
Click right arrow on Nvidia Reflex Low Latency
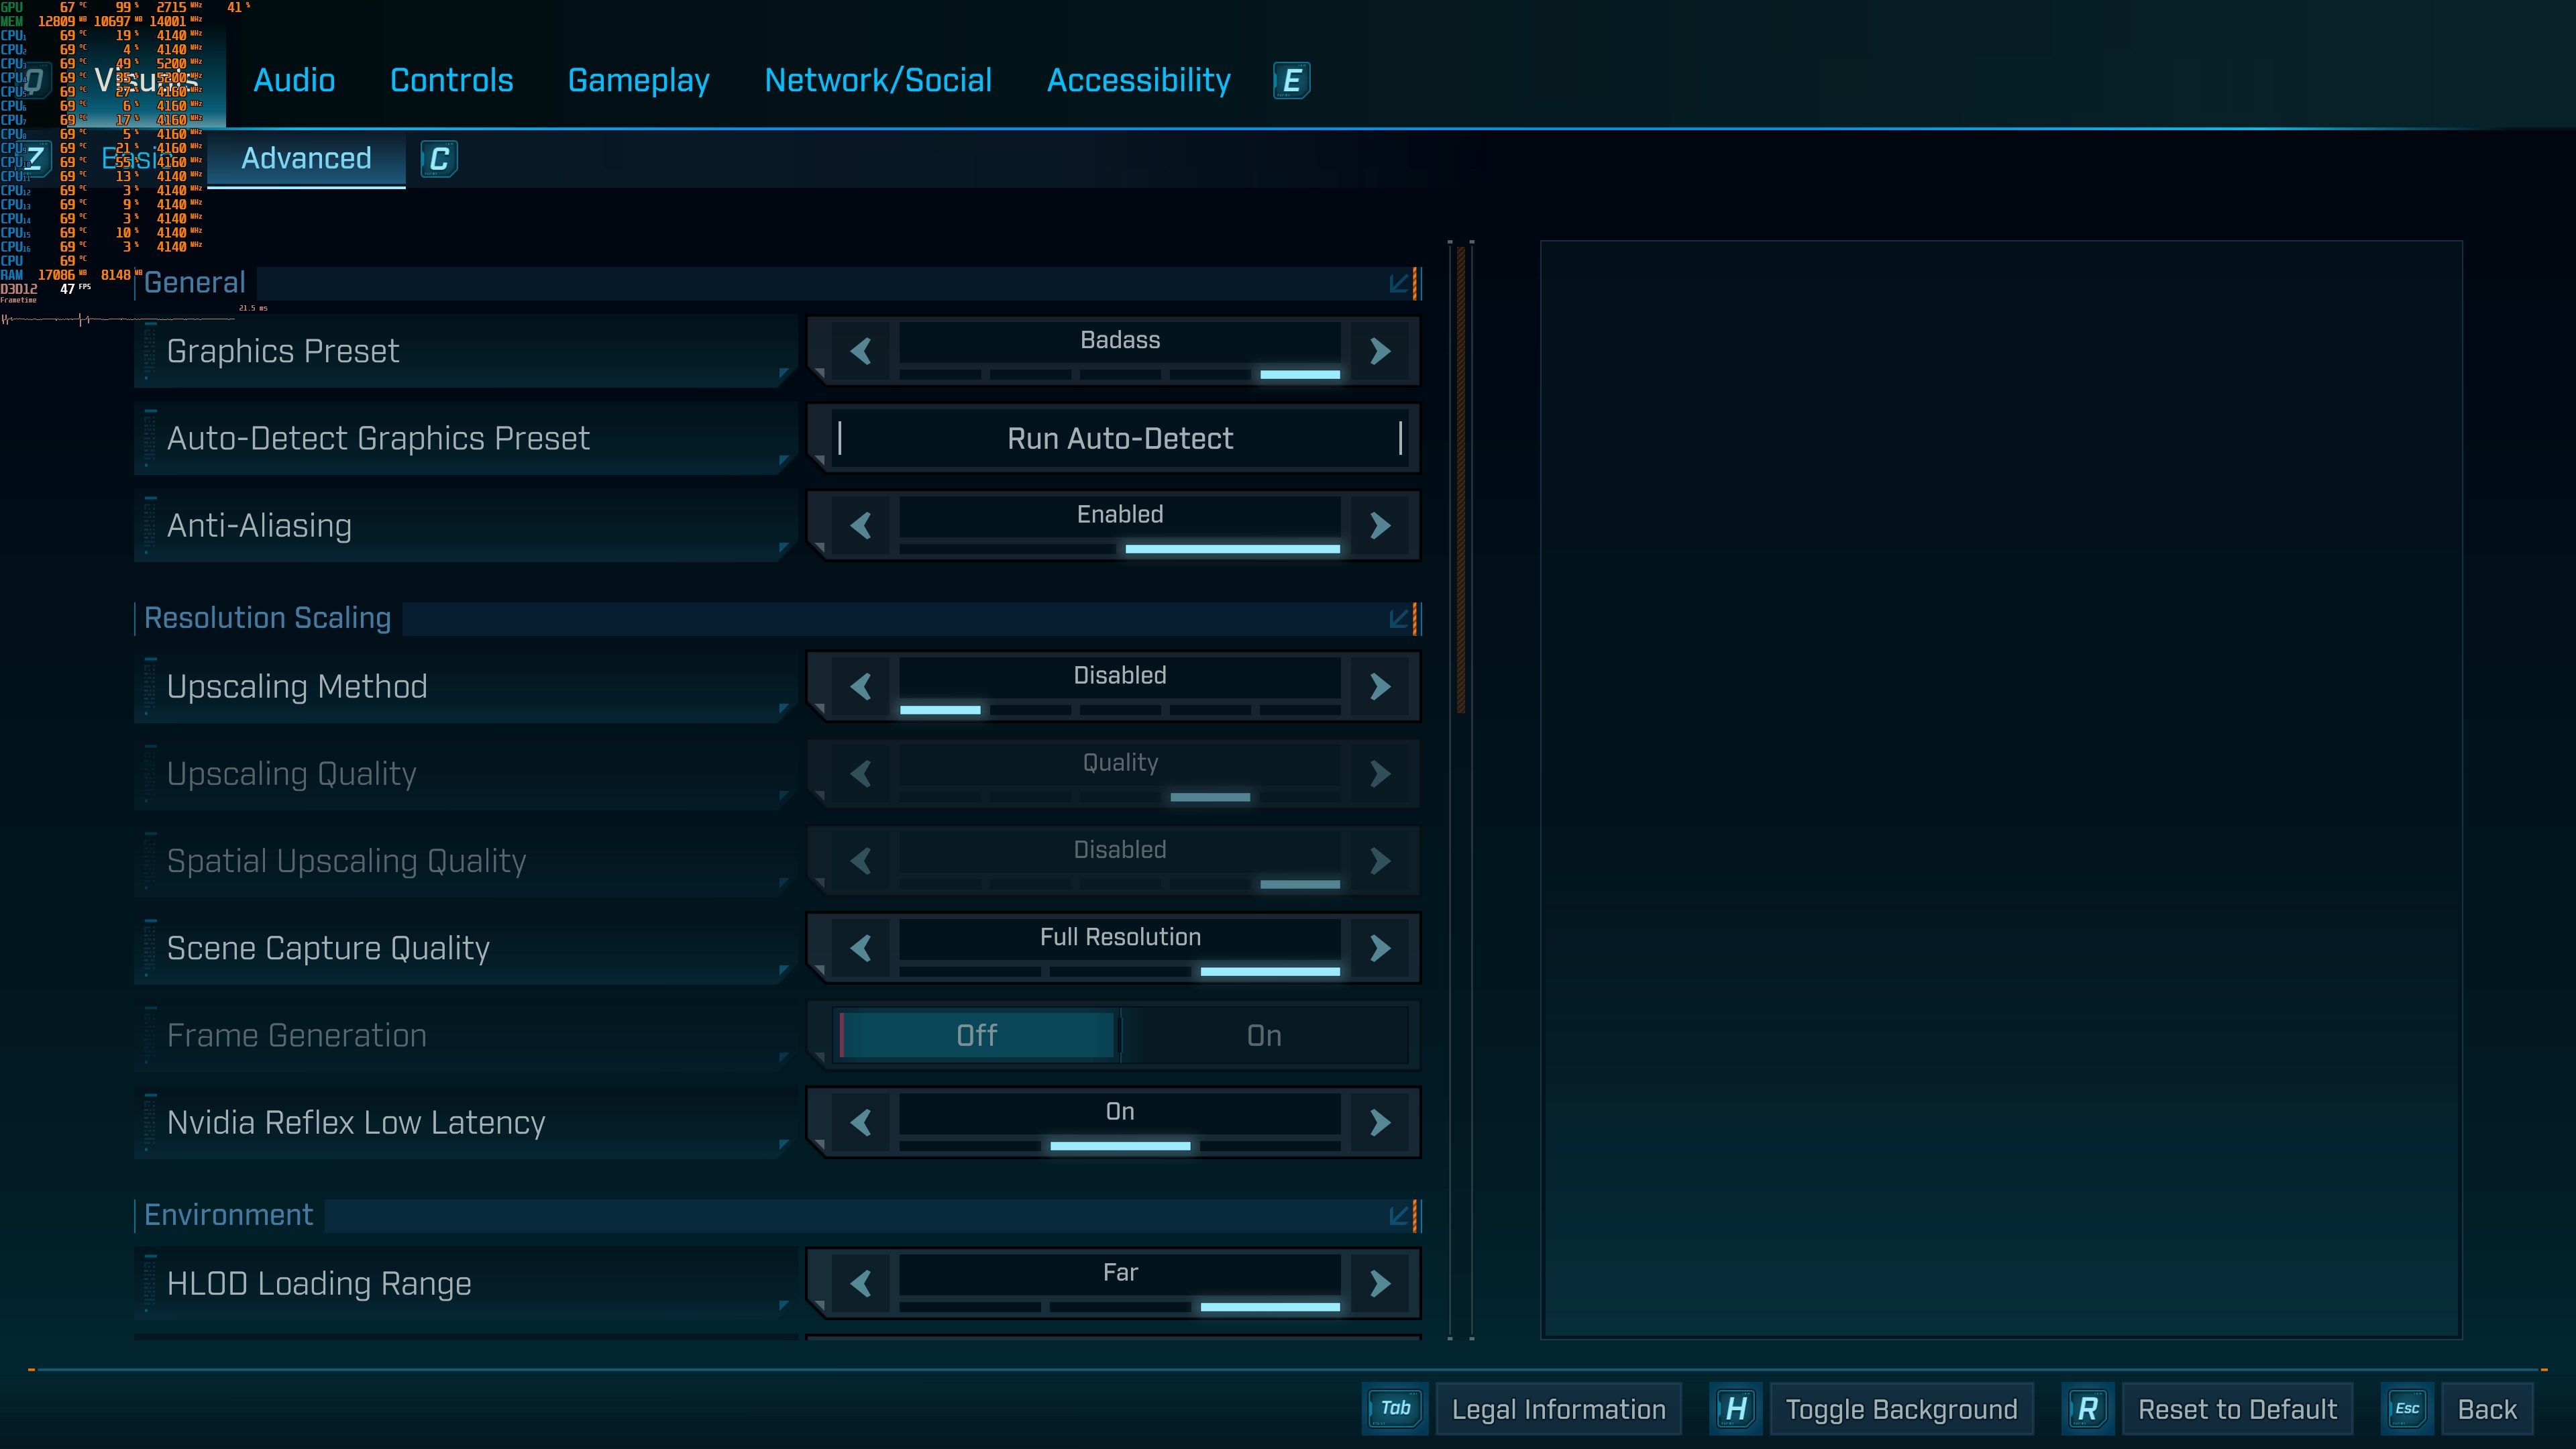1380,1122
